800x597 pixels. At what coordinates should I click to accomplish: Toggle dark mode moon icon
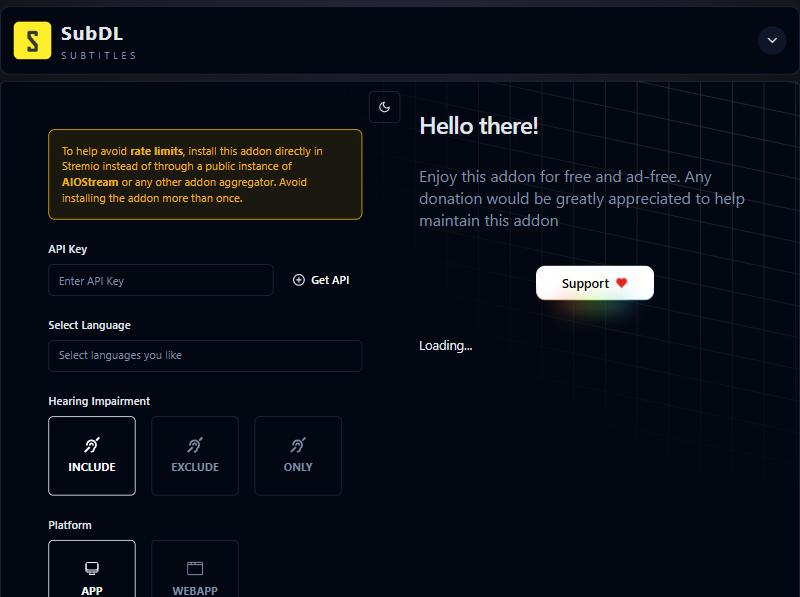click(x=385, y=107)
